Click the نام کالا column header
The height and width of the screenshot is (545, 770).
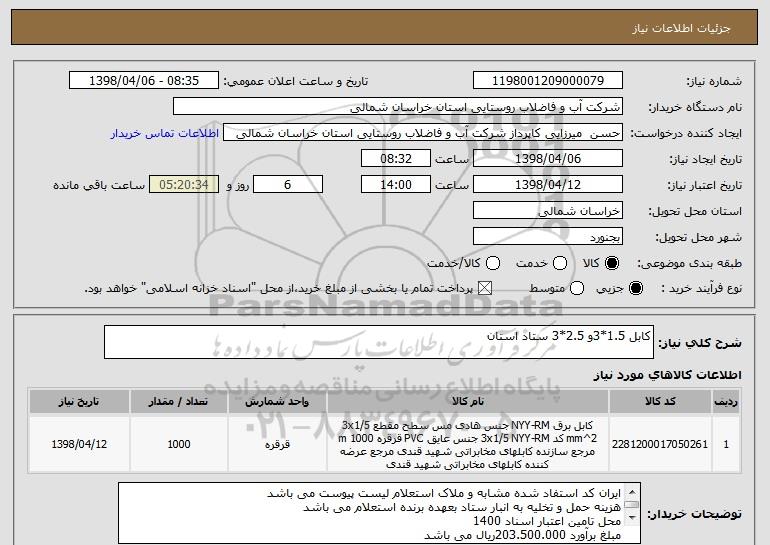pos(468,402)
